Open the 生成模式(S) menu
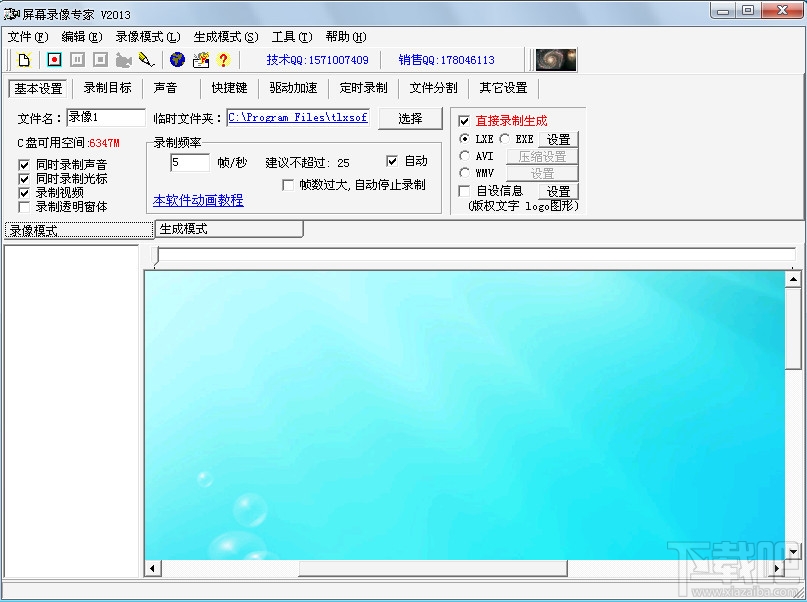Viewport: 807px width, 602px height. (x=226, y=37)
